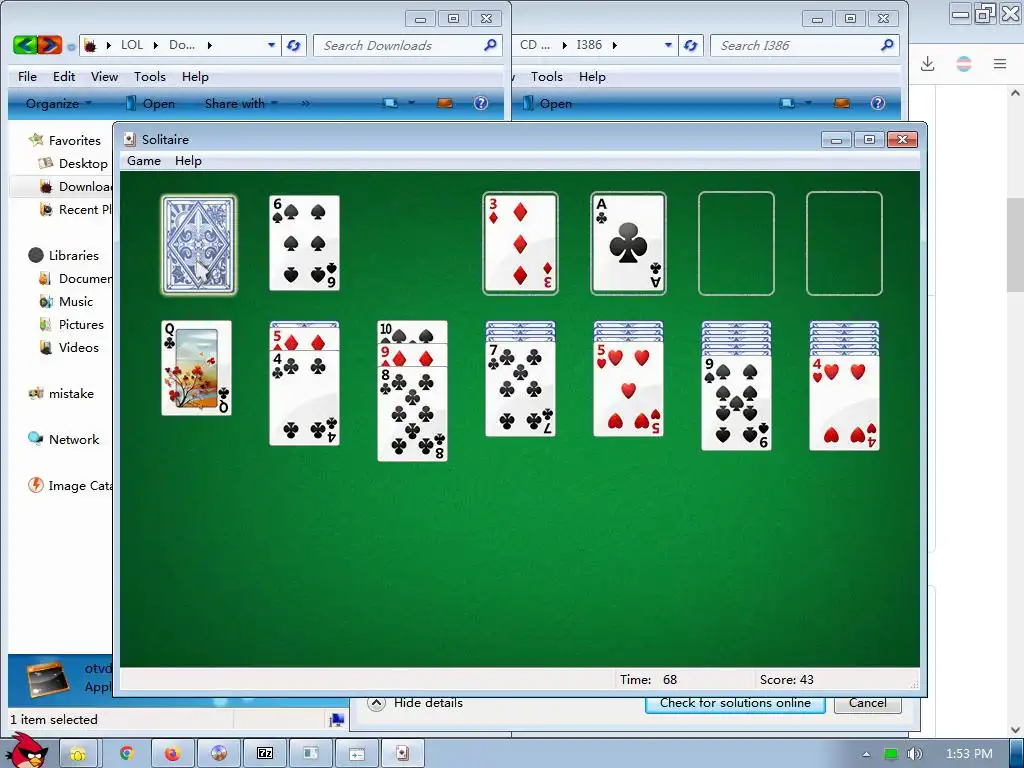Click Open button in Downloads toolbar
This screenshot has width=1024, height=768.
tap(150, 103)
